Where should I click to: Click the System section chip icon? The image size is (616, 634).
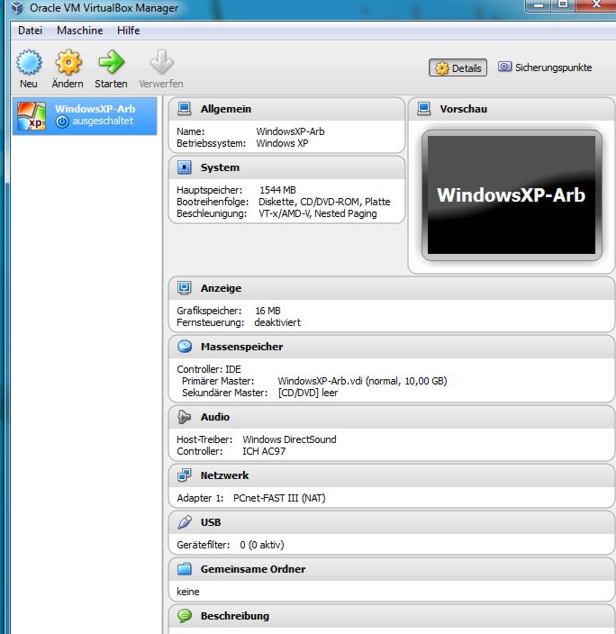(184, 167)
